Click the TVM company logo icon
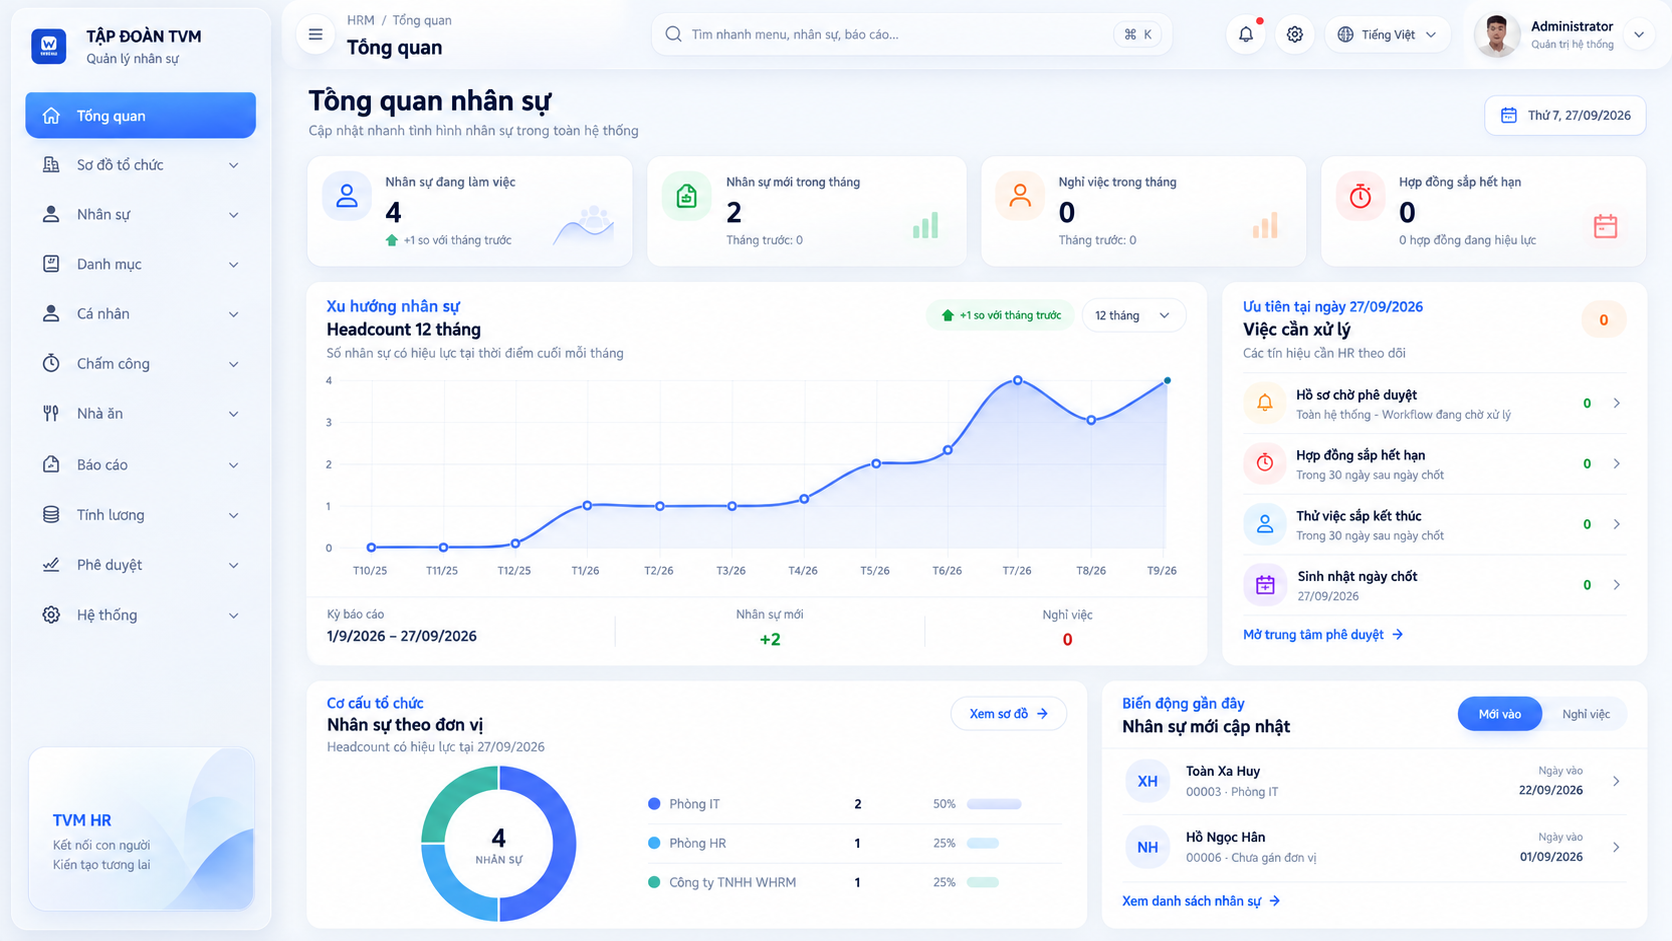 pyautogui.click(x=49, y=46)
